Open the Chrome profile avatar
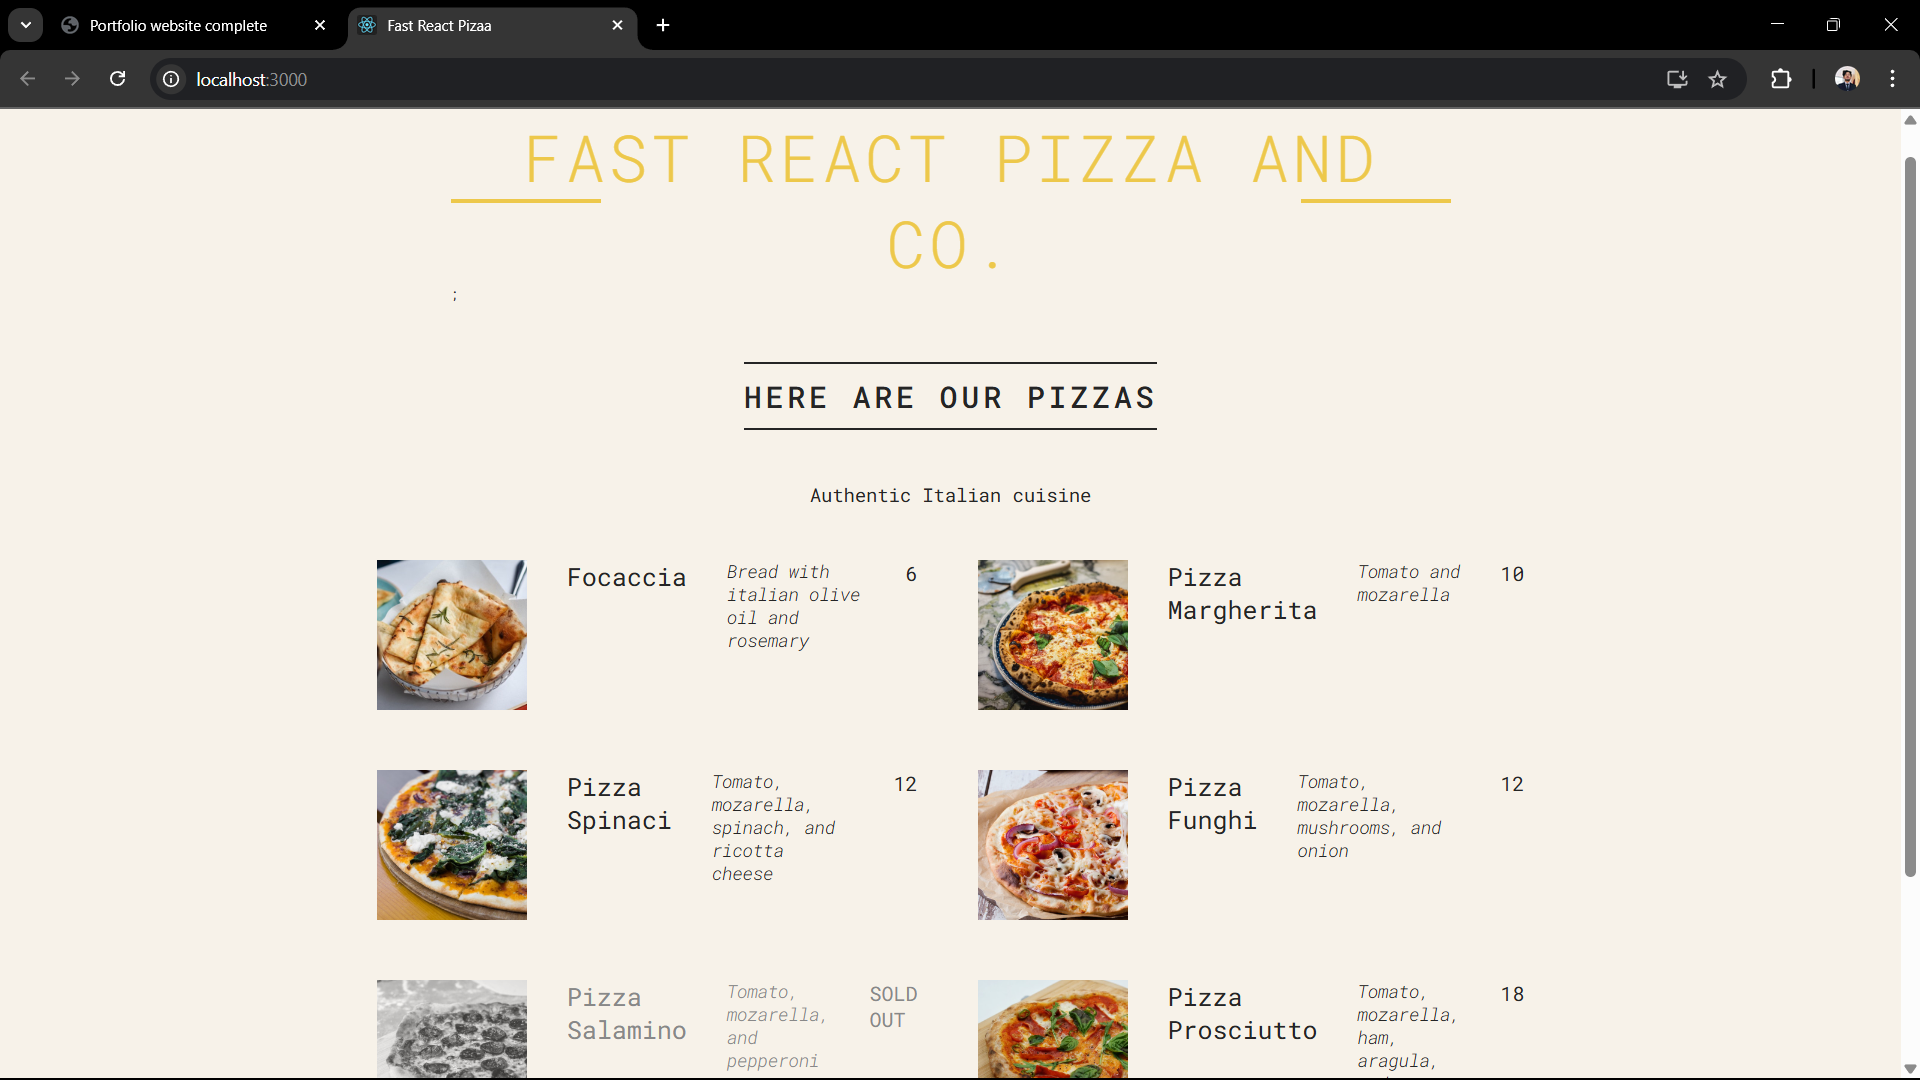Screen dimensions: 1920x1080 pos(1847,79)
